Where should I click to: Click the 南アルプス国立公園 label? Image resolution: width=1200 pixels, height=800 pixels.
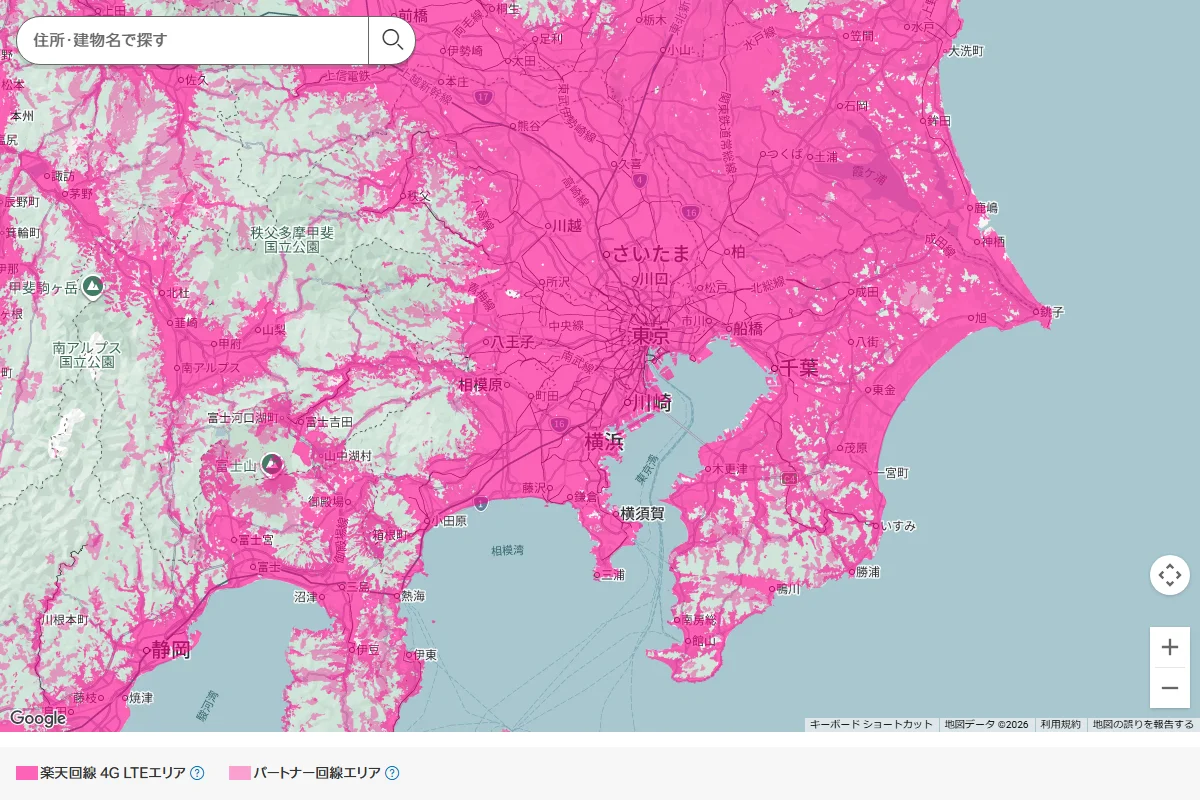pyautogui.click(x=87, y=354)
